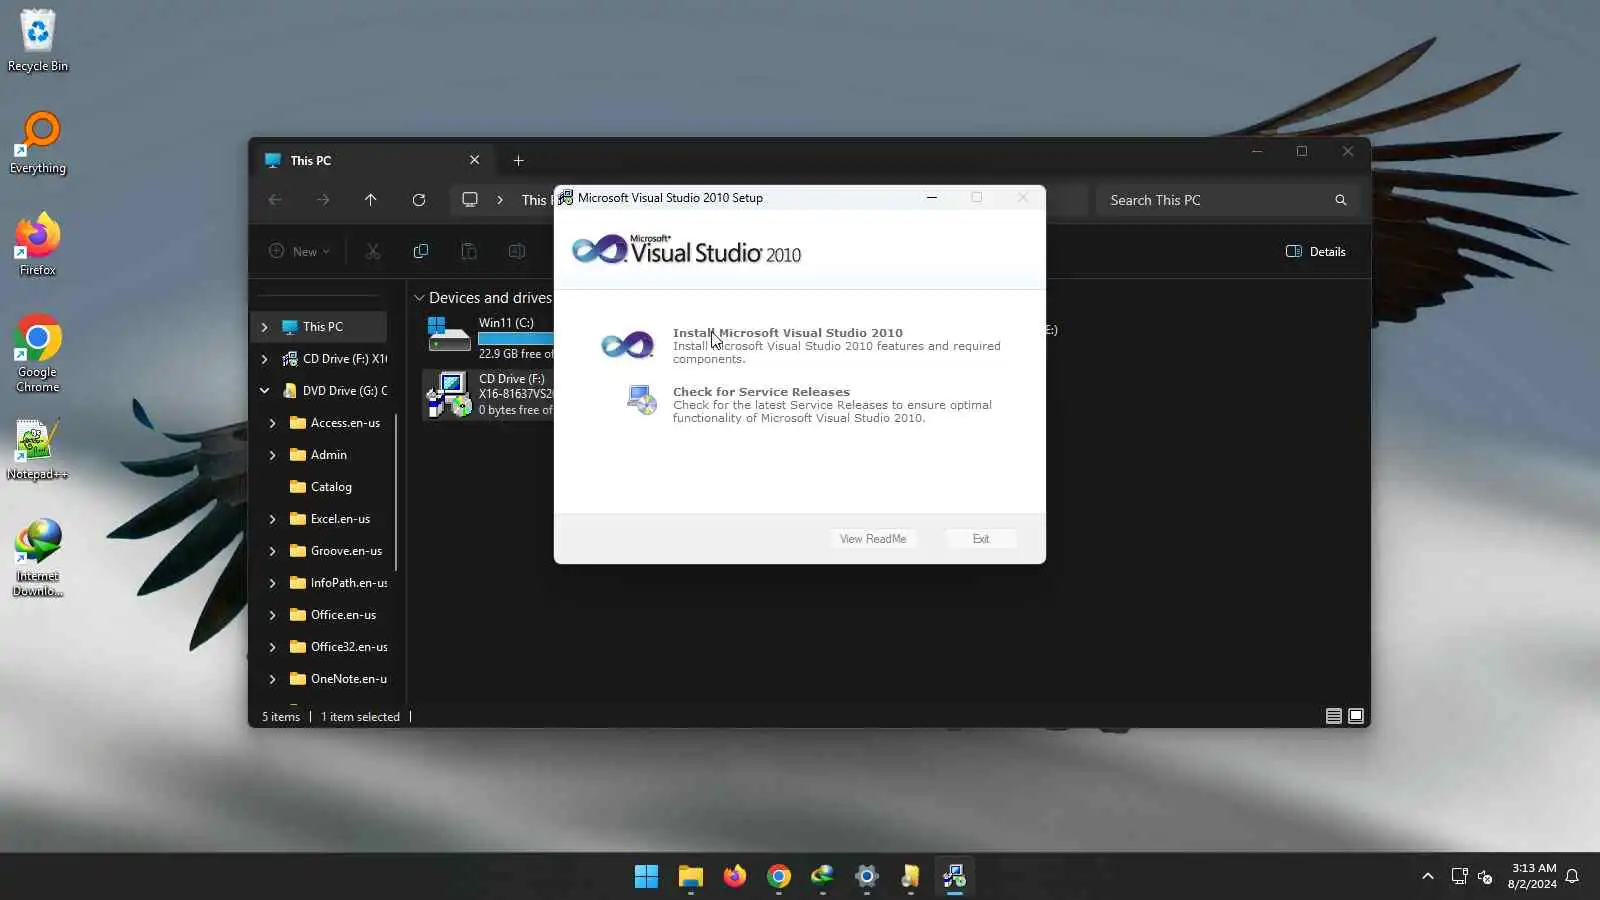
Task: Expand Excel.en-us folder node
Action: [x=272, y=519]
